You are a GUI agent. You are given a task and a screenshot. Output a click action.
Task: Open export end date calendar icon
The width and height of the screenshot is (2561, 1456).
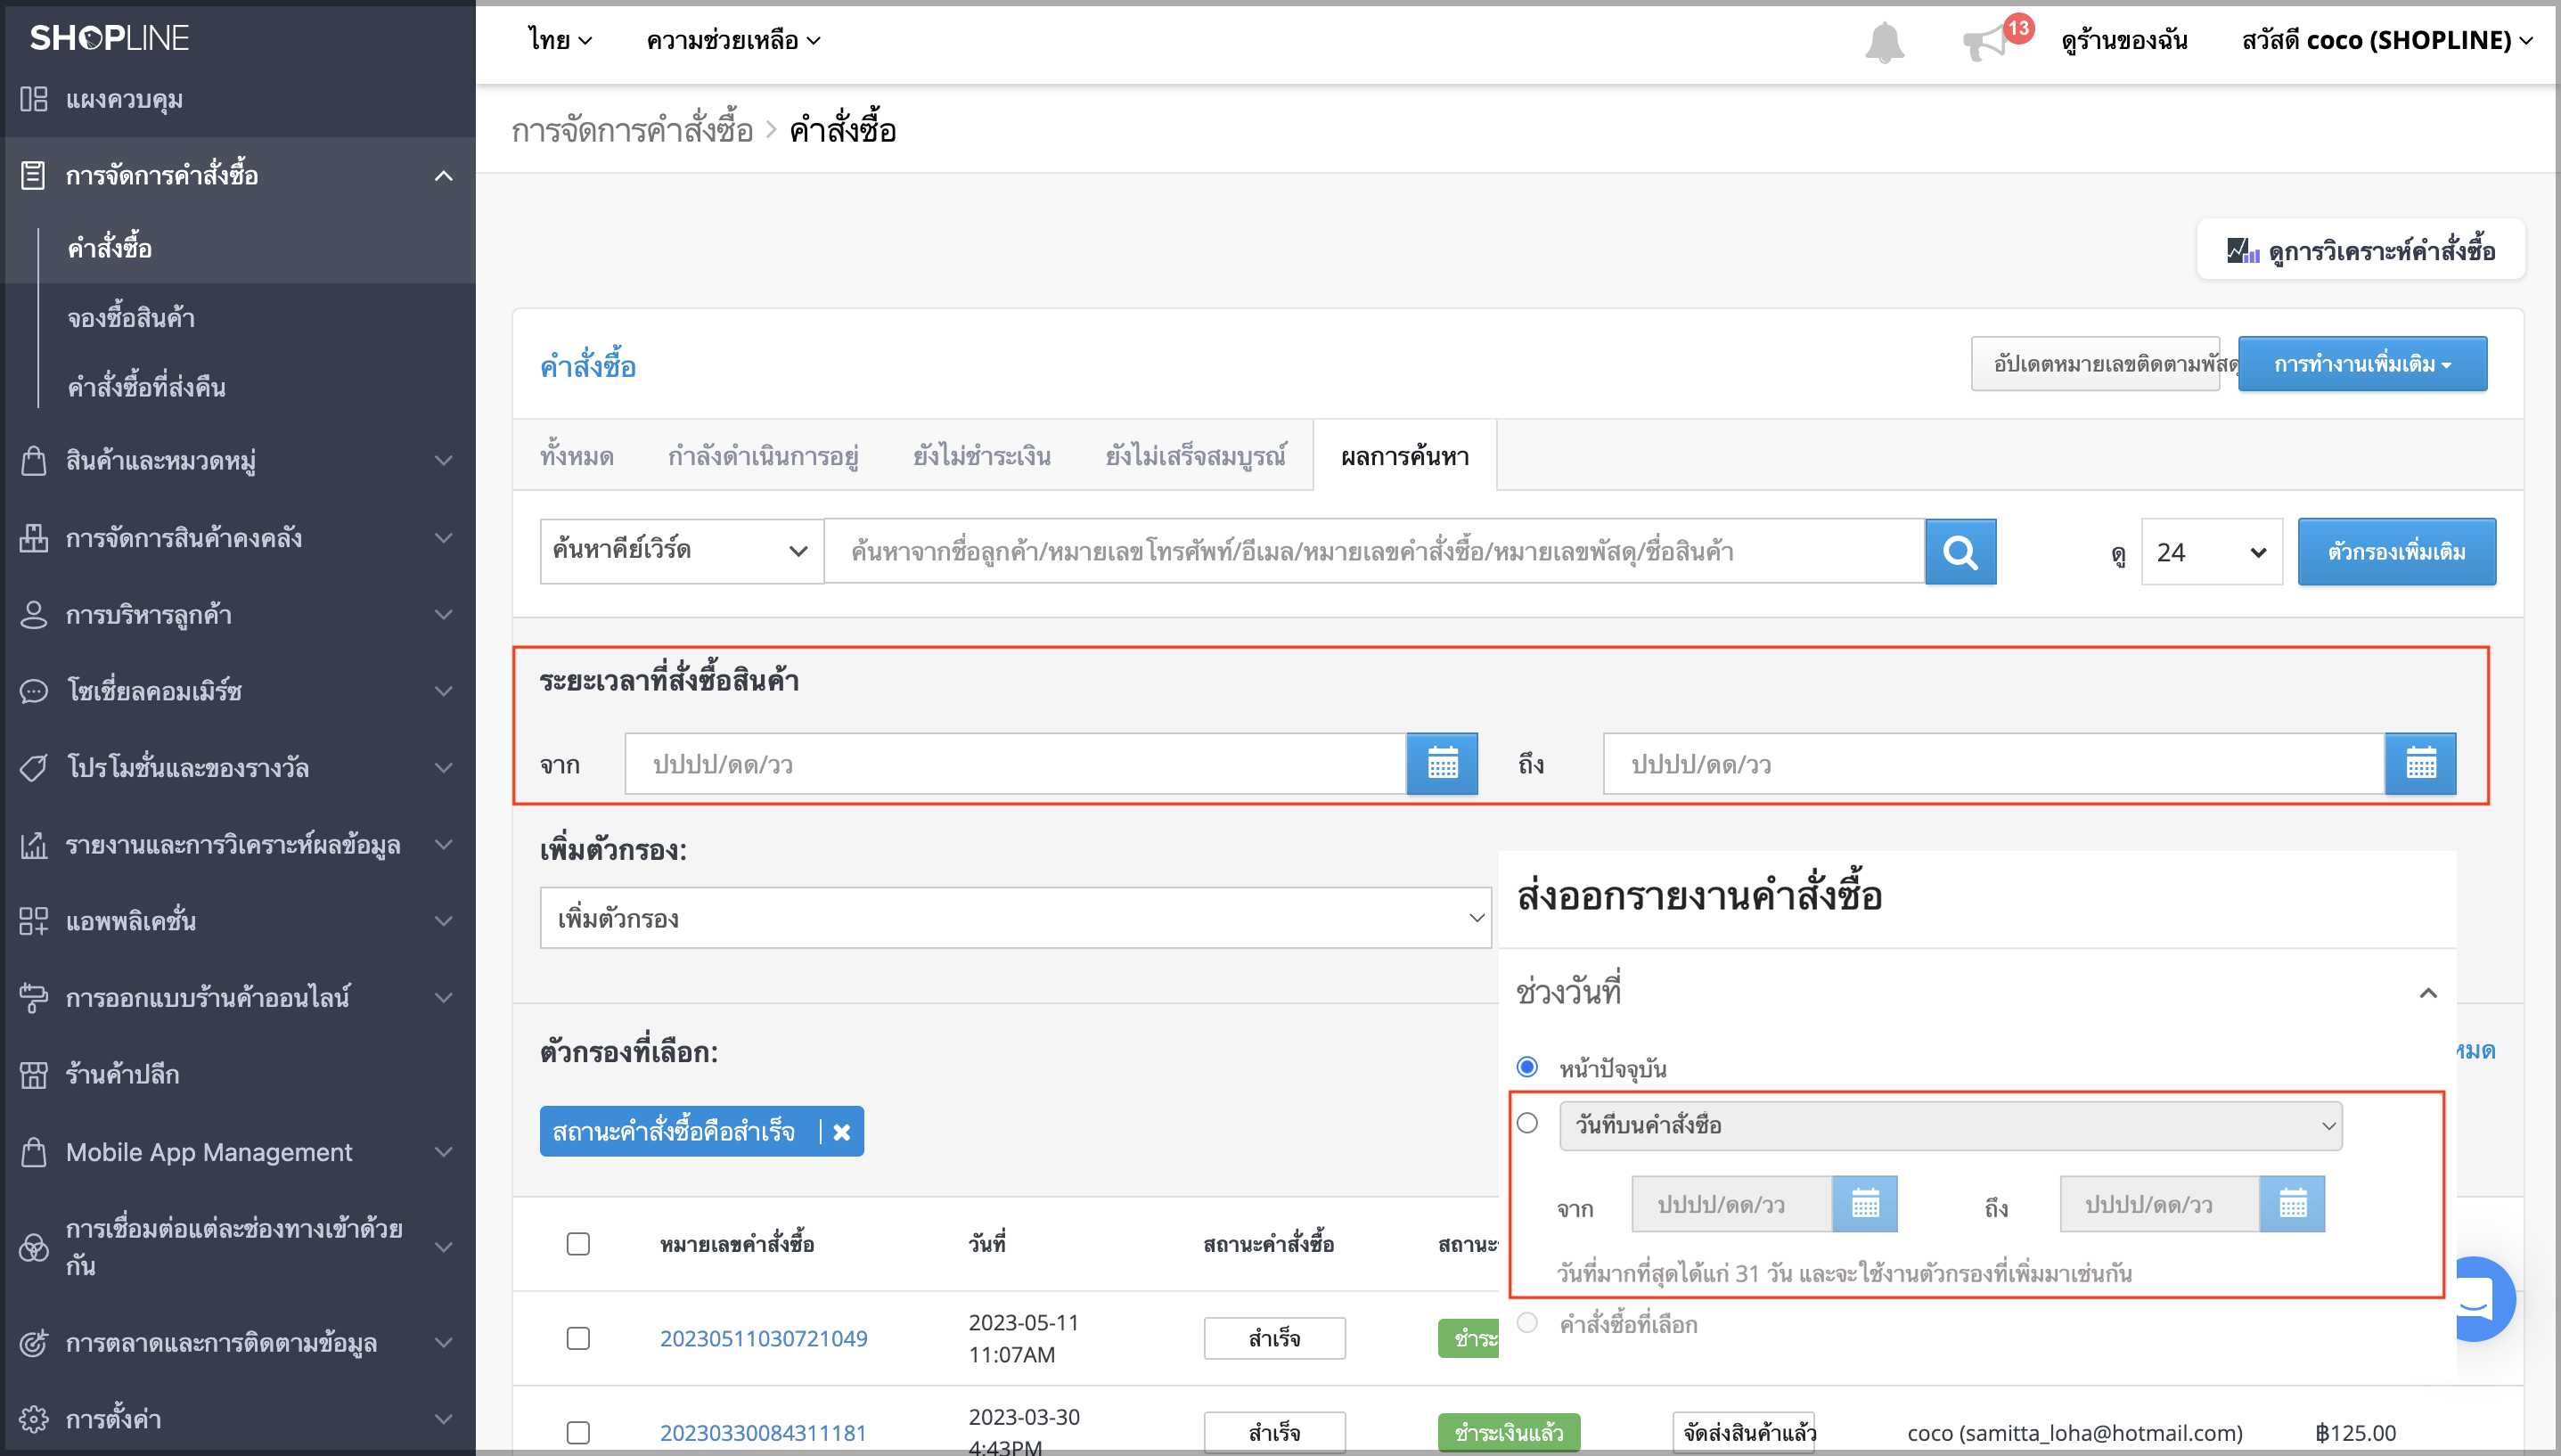point(2293,1203)
